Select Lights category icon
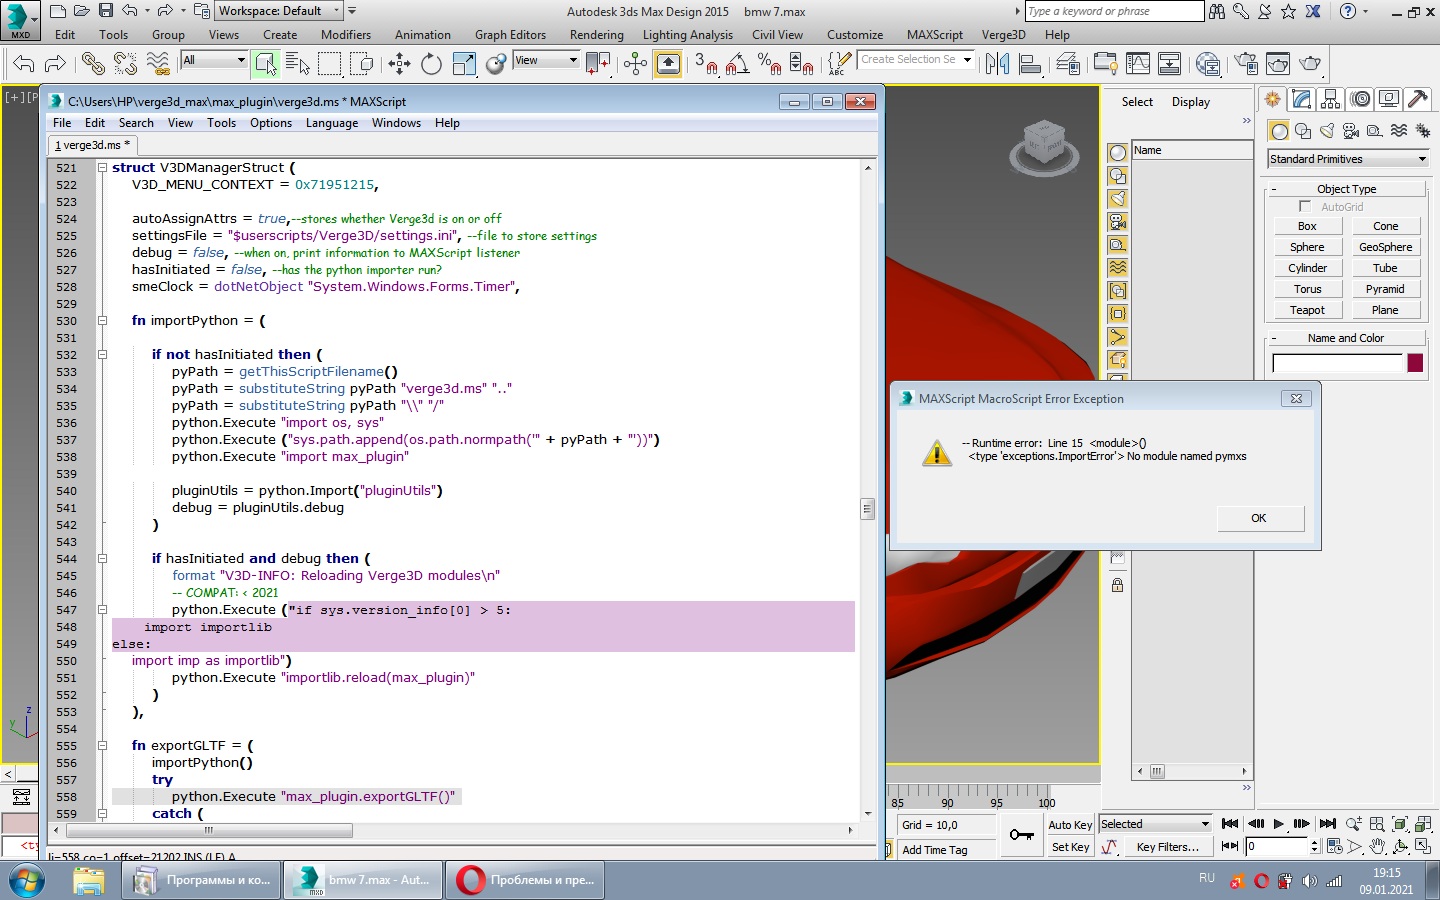Viewport: 1440px width, 900px height. point(1327,131)
